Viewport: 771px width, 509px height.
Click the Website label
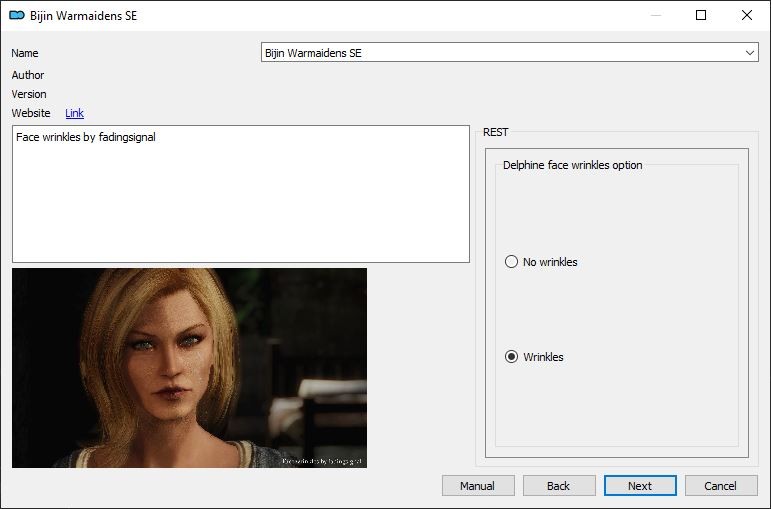31,113
